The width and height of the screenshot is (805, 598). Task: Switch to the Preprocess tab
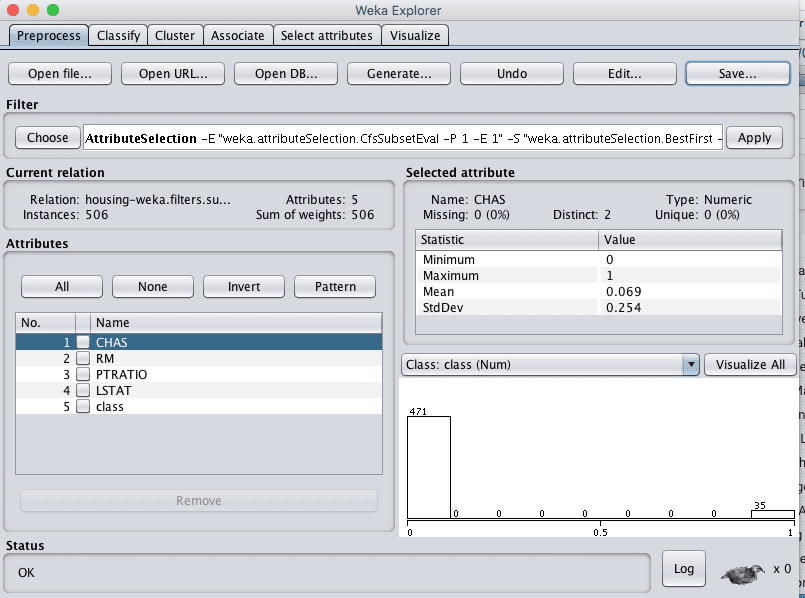(49, 35)
